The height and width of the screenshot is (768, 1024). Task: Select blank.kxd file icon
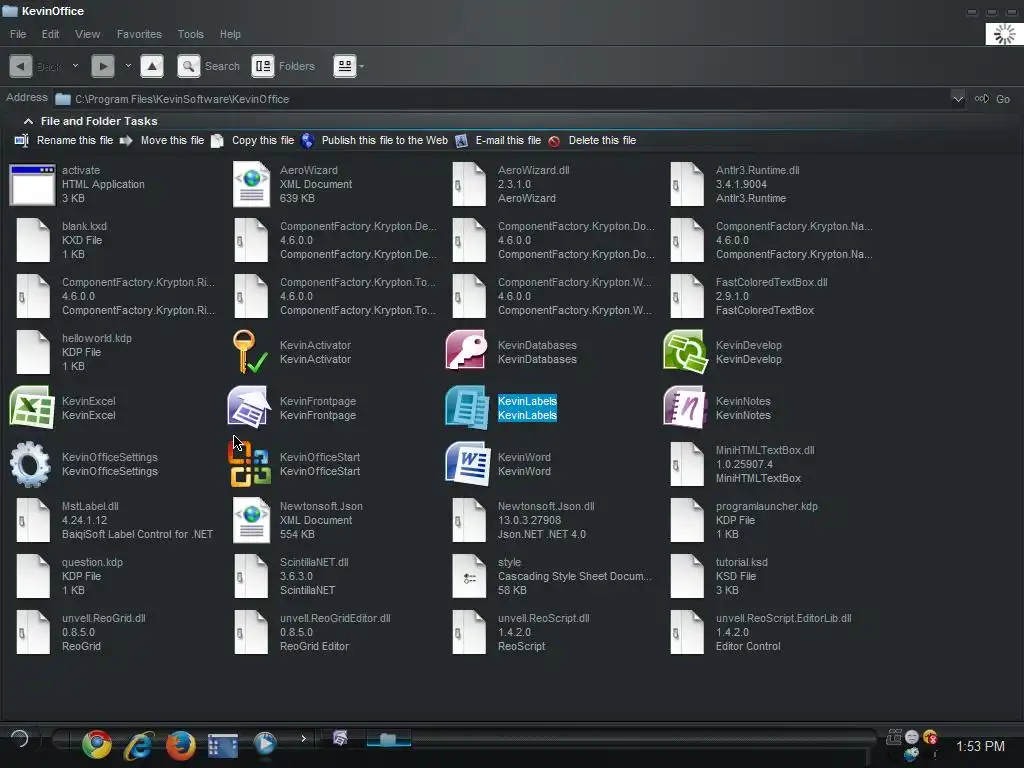(33, 240)
